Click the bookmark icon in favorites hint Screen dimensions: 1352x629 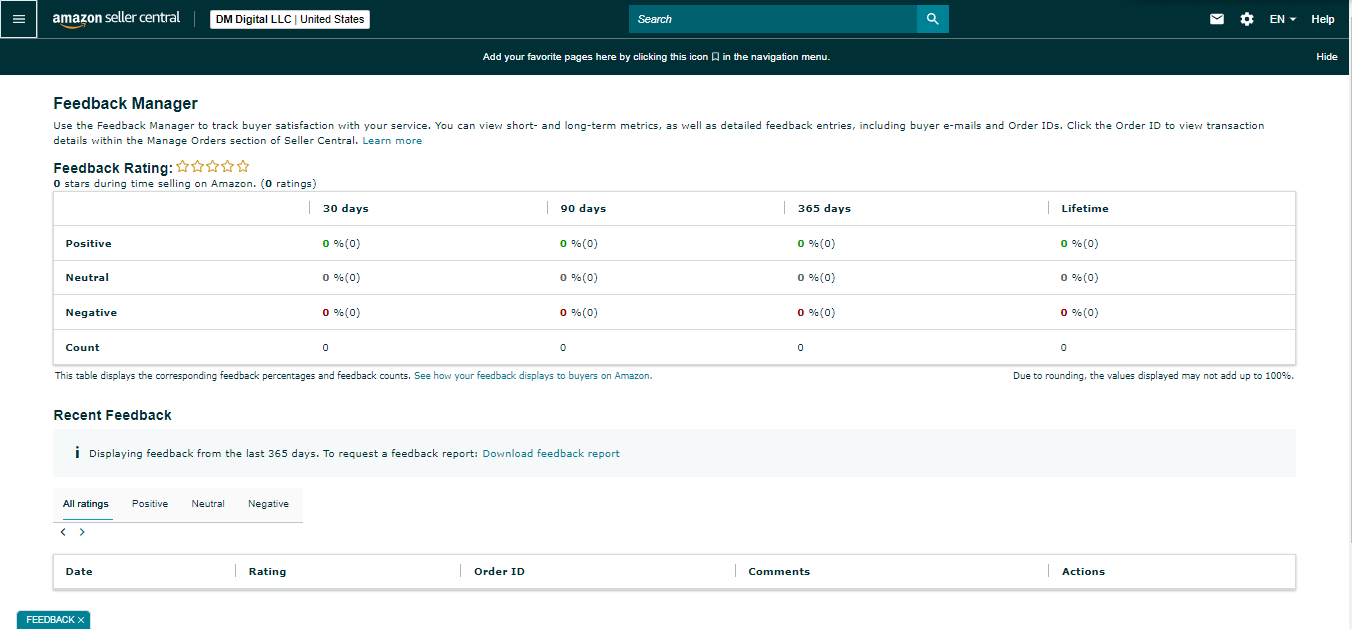pyautogui.click(x=715, y=57)
